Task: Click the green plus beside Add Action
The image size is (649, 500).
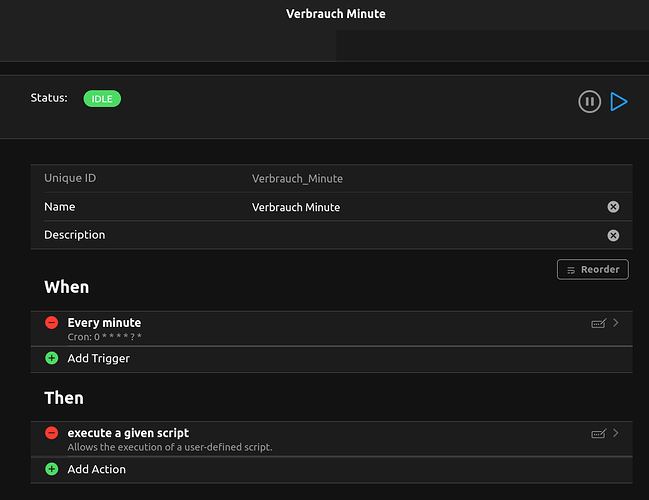Action: coord(51,469)
